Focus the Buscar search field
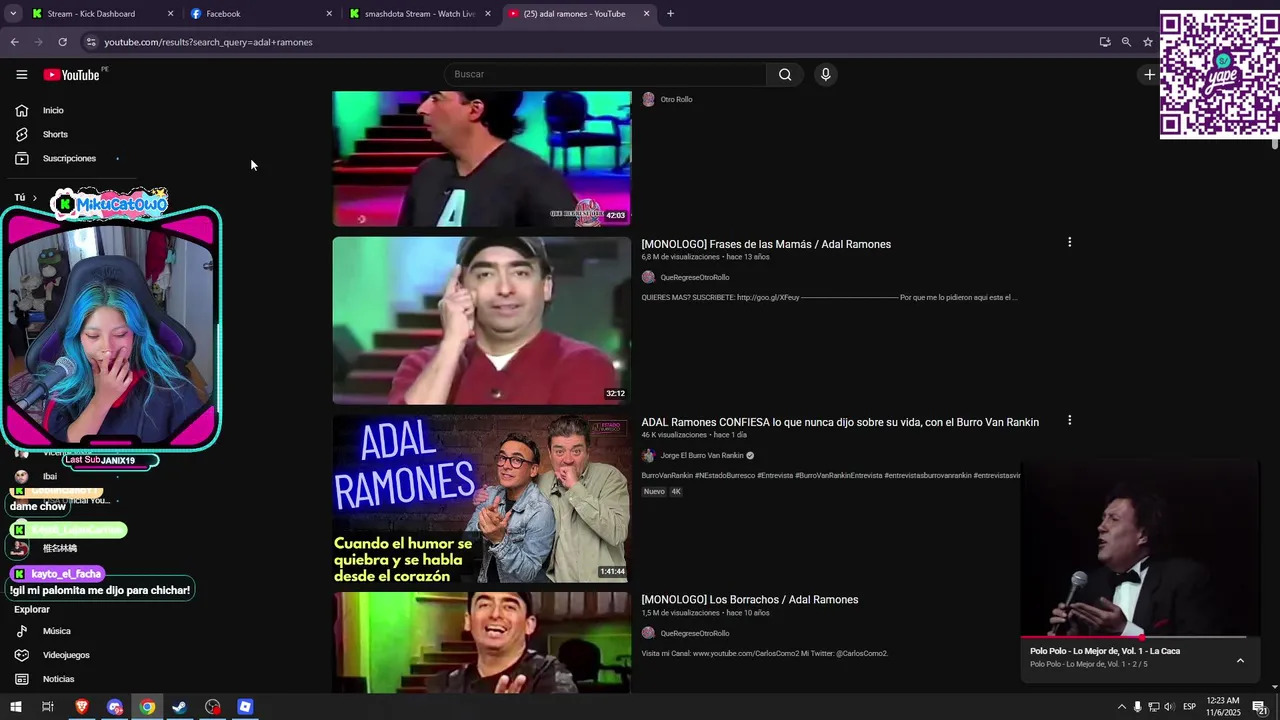 (x=605, y=74)
